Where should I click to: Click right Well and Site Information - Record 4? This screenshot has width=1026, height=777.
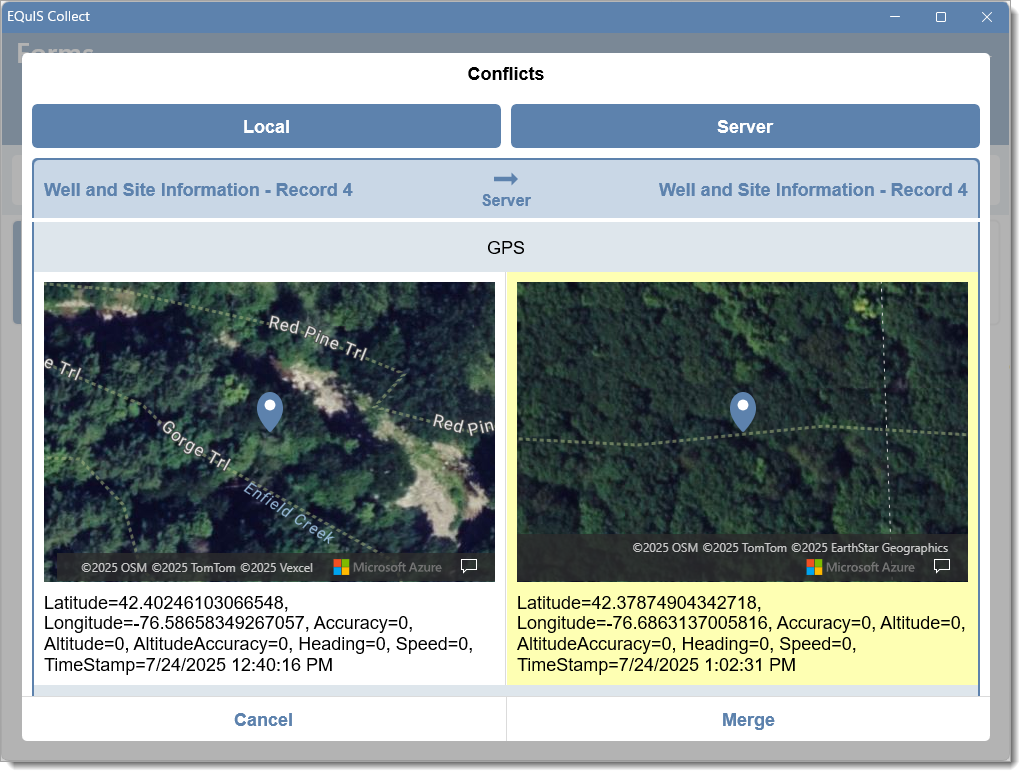813,190
